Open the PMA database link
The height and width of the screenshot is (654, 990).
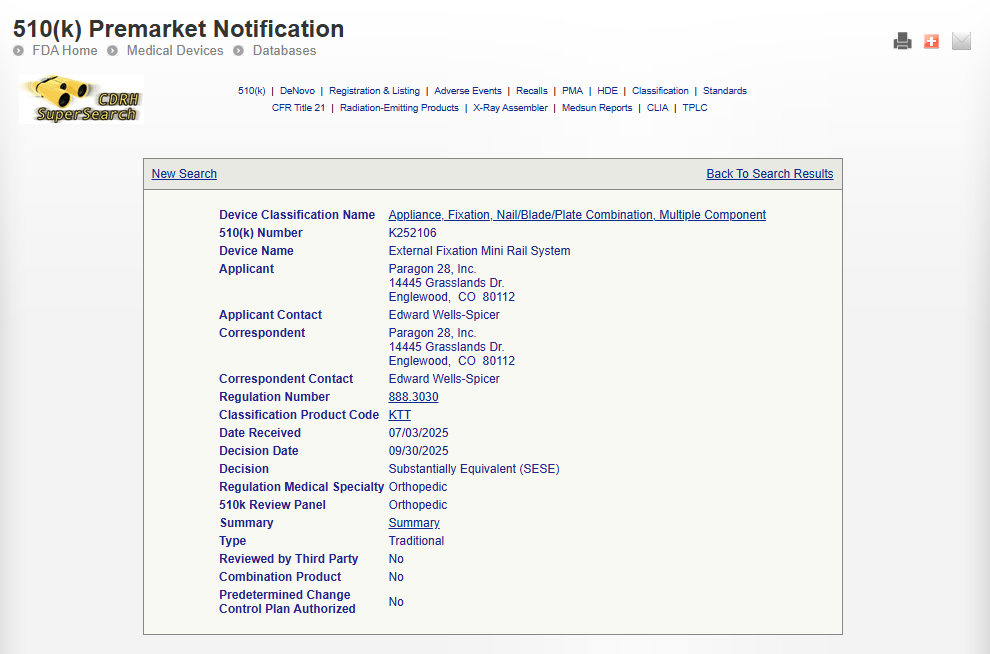coord(572,91)
